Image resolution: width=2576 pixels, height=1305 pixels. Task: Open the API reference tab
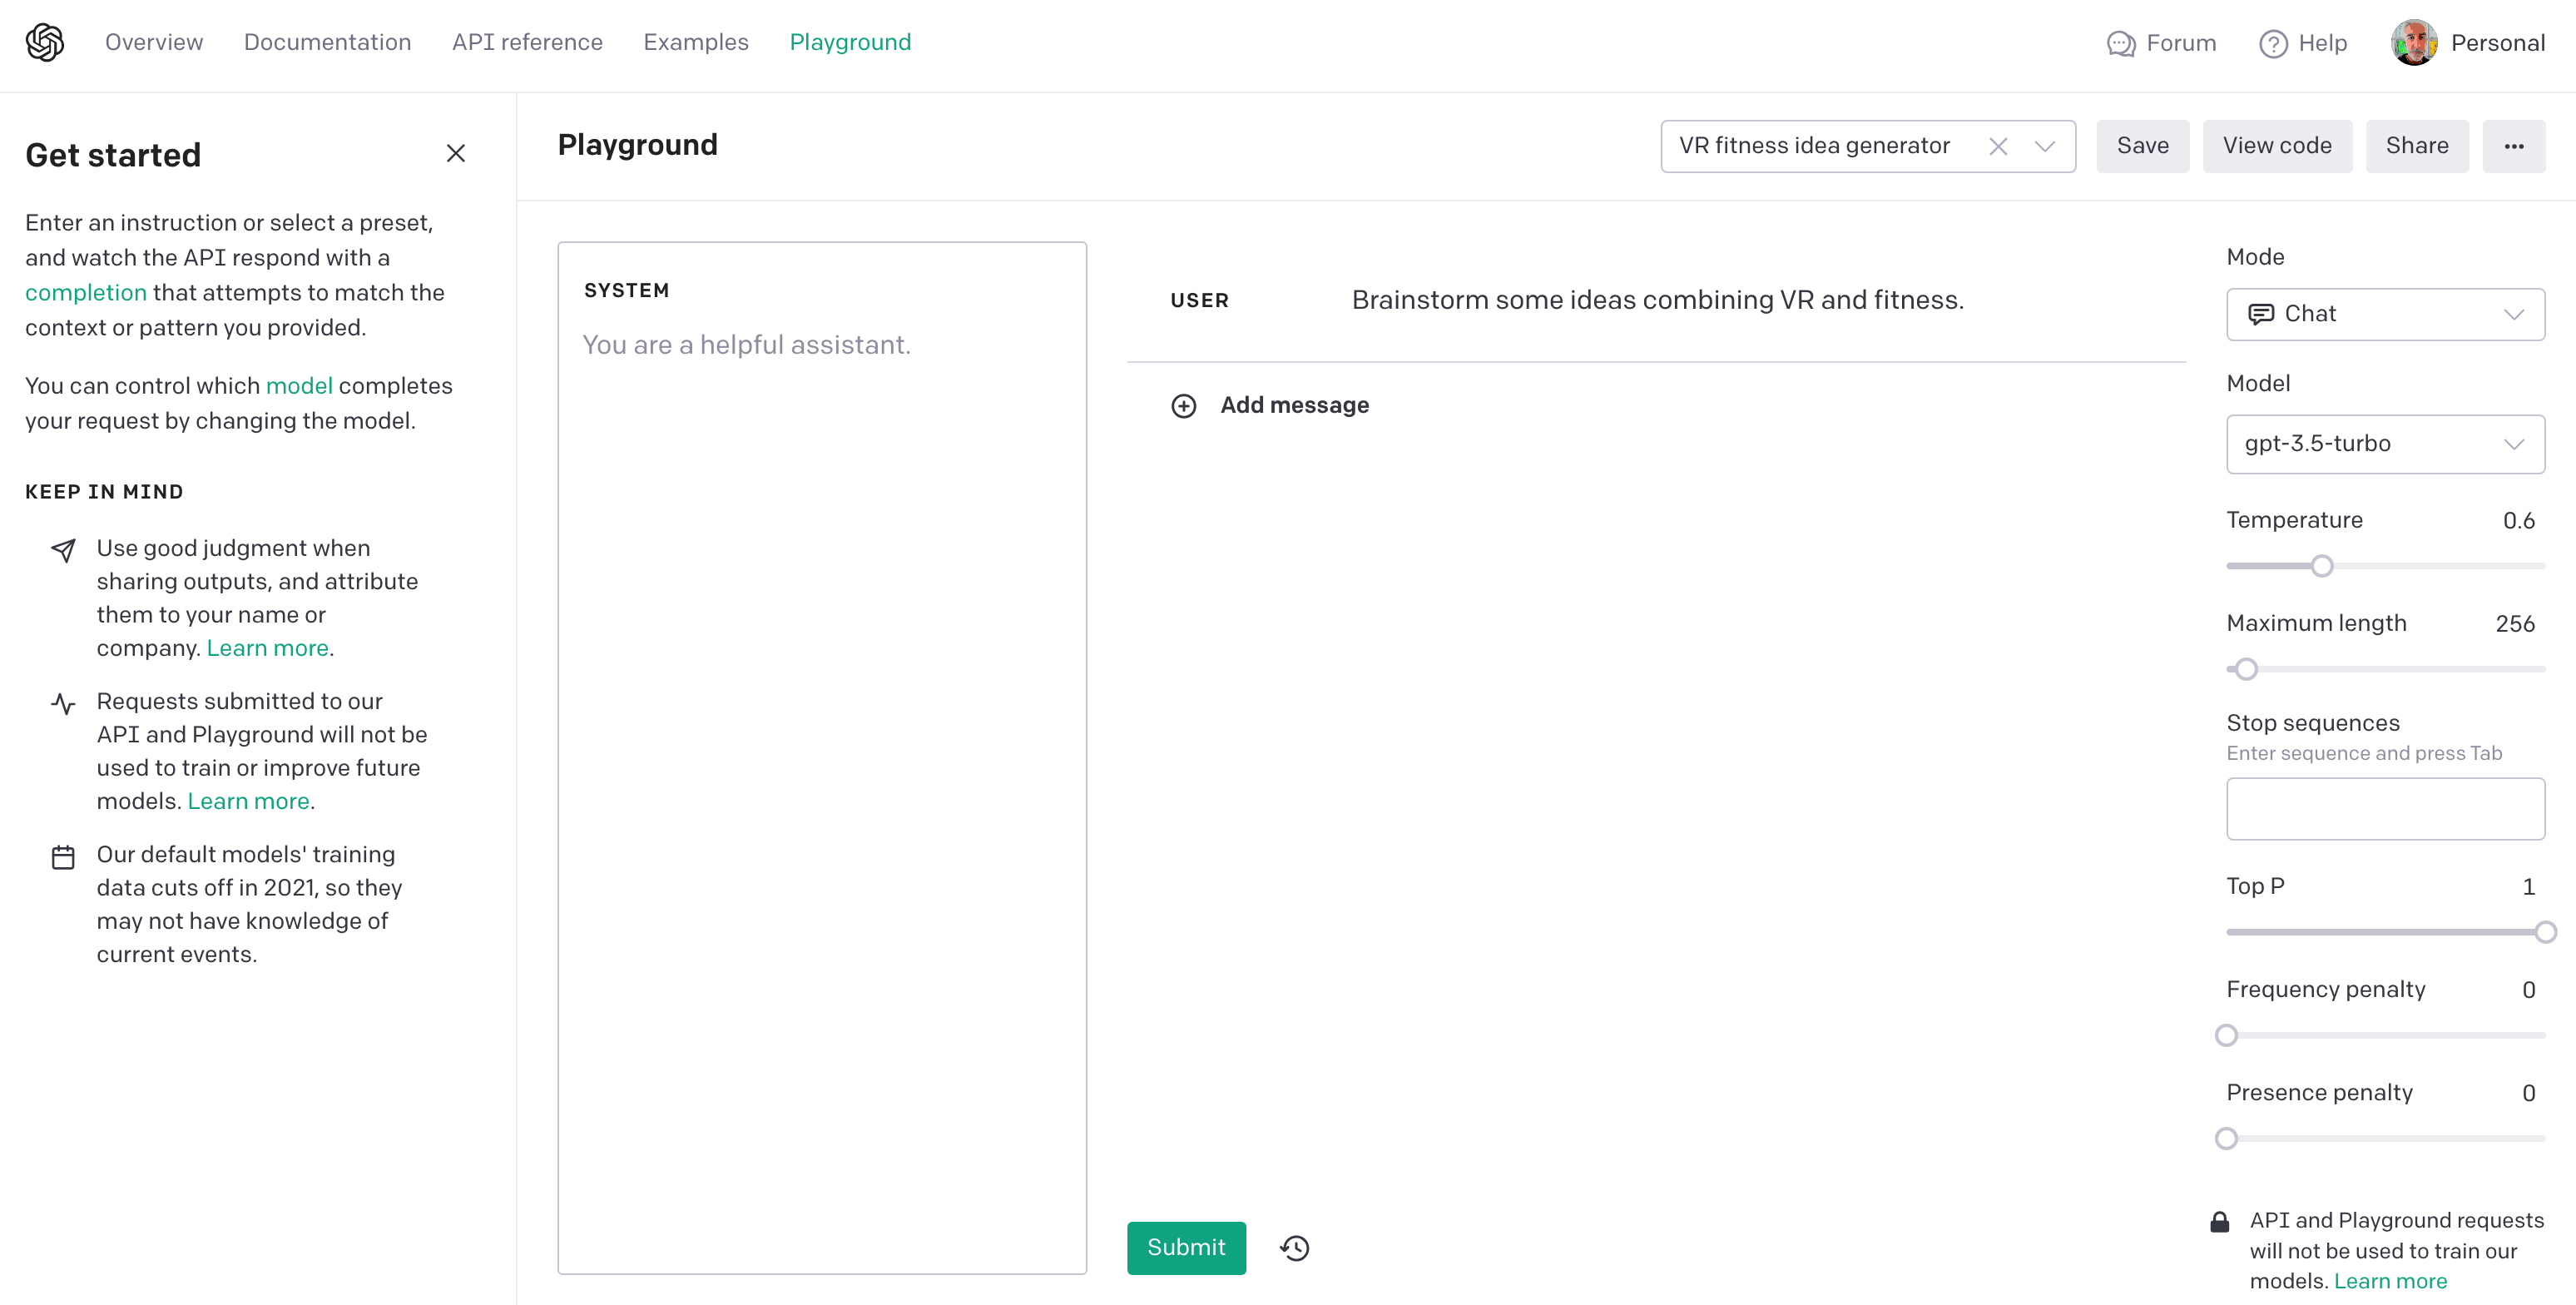(x=527, y=42)
